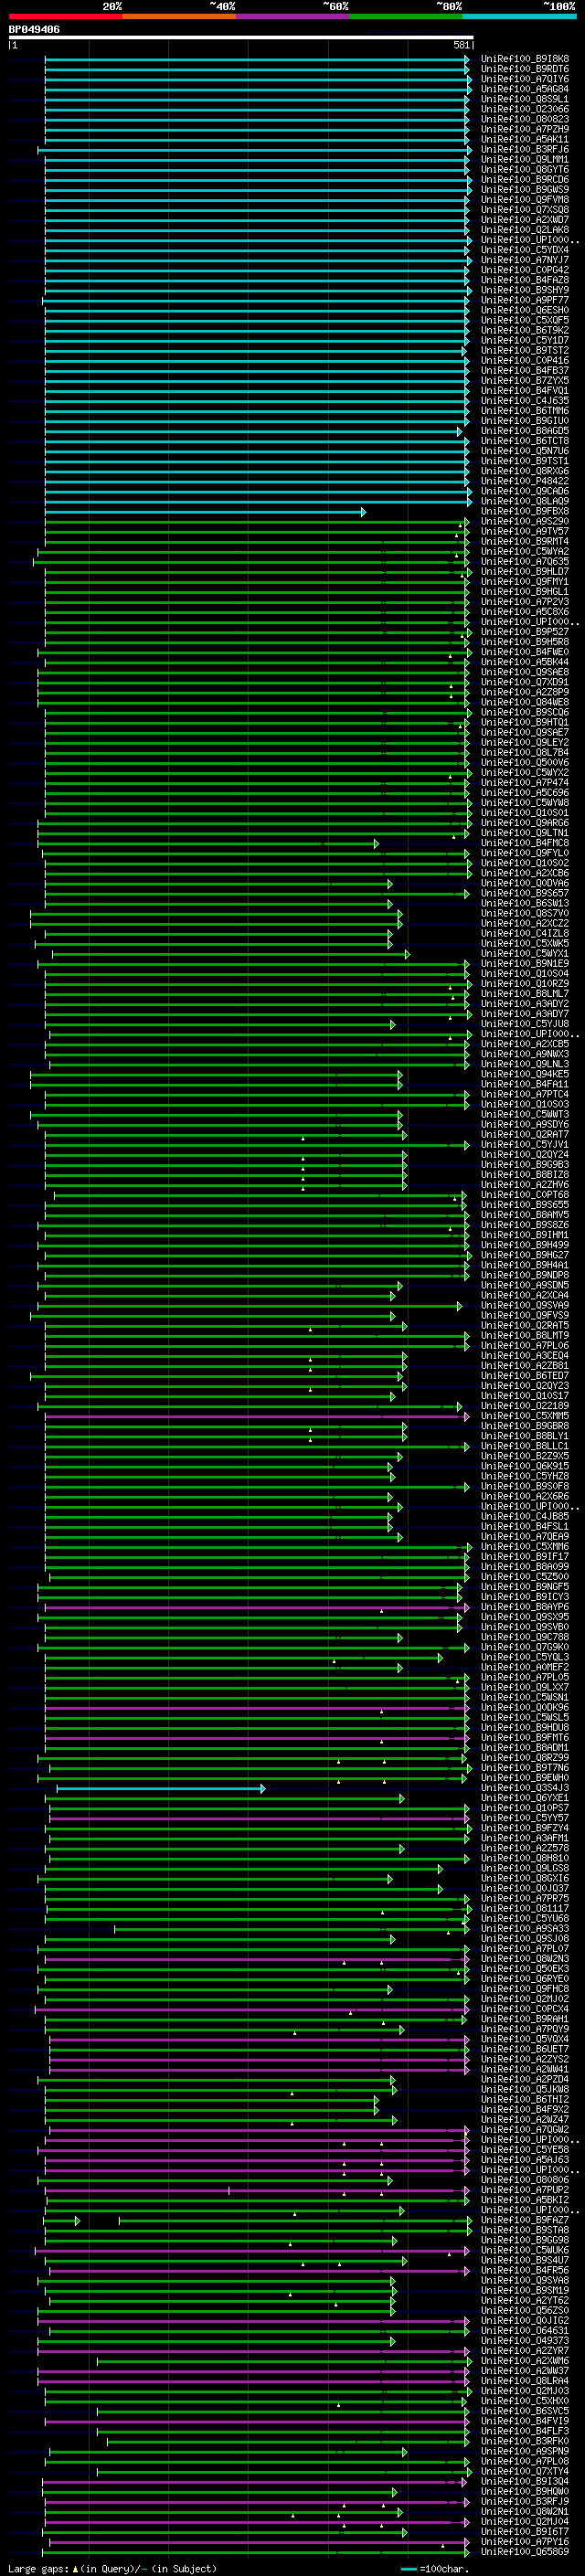Open hit UniRef100_A7QIY6
This screenshot has height=2576, width=585.
click(x=524, y=79)
